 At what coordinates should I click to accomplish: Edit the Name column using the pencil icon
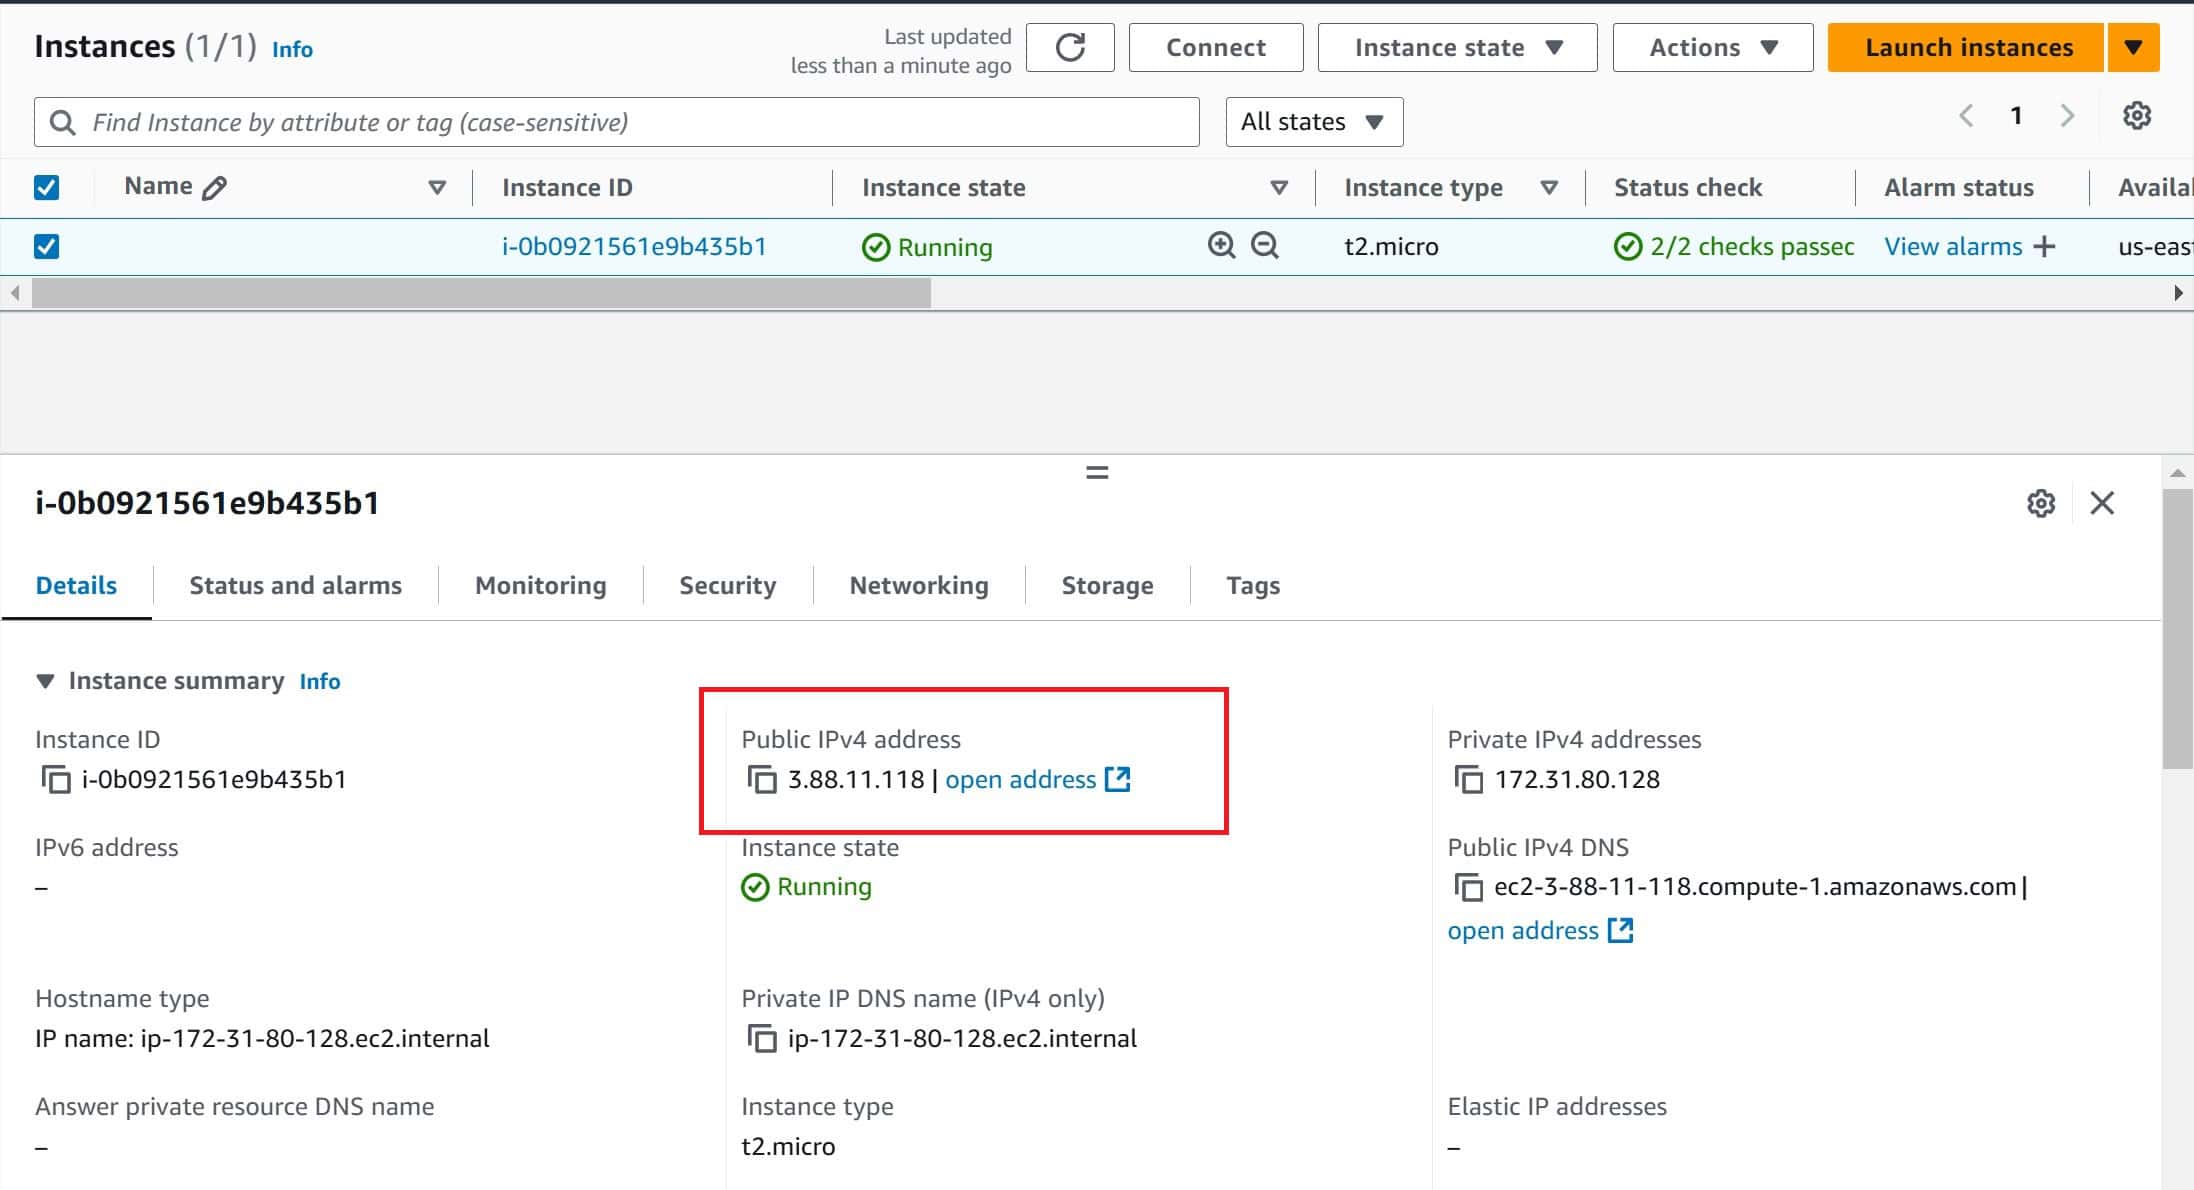[212, 185]
